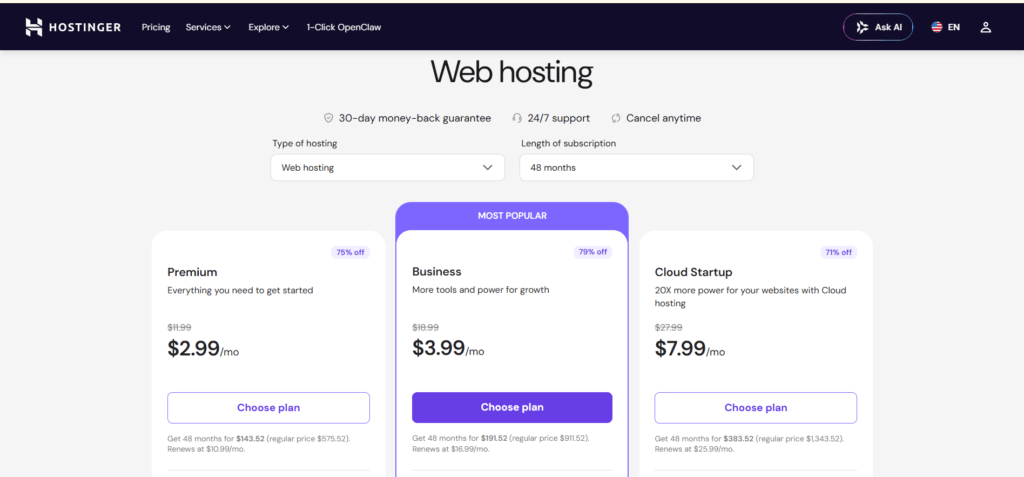Image resolution: width=1024 pixels, height=477 pixels.
Task: Click the 79% off badge
Action: [593, 252]
